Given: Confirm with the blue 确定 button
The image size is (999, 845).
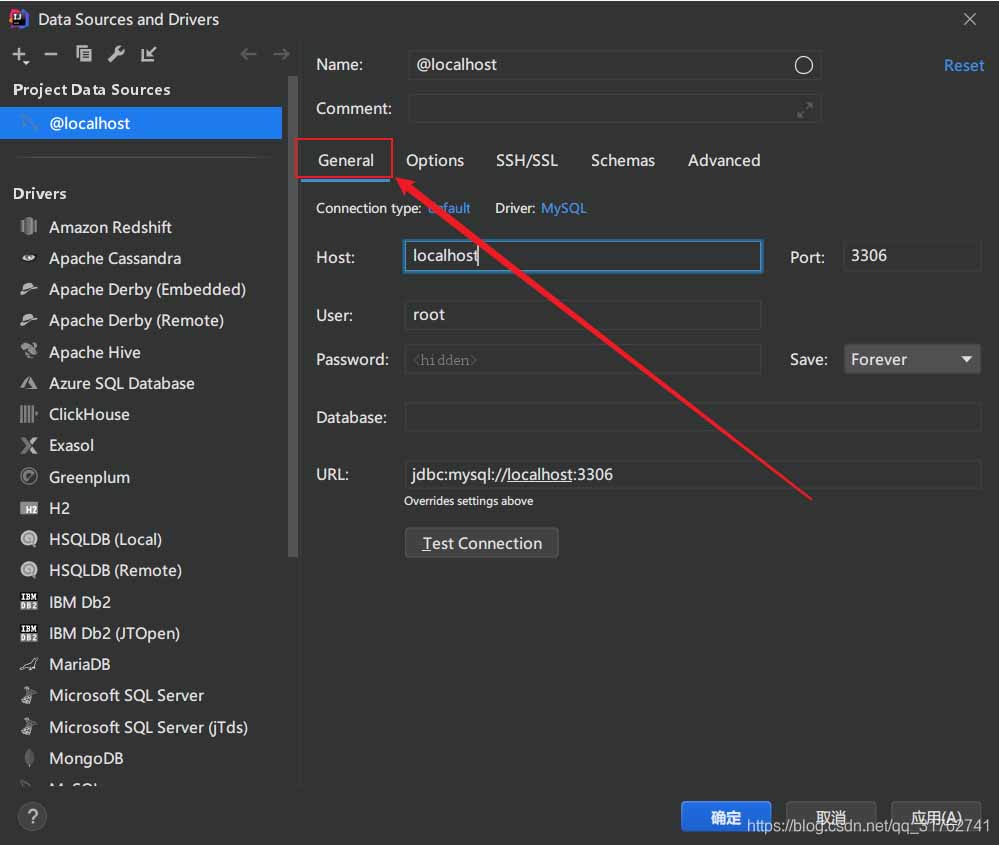Looking at the screenshot, I should click(x=726, y=816).
